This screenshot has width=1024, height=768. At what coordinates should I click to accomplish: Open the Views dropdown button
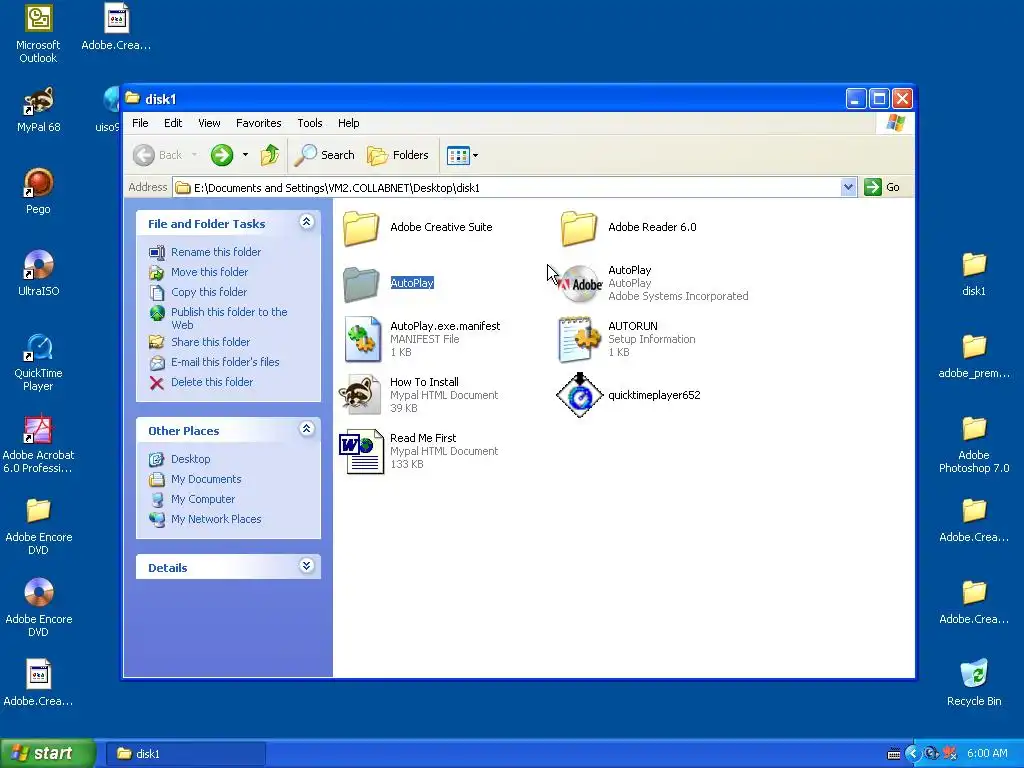click(x=462, y=155)
